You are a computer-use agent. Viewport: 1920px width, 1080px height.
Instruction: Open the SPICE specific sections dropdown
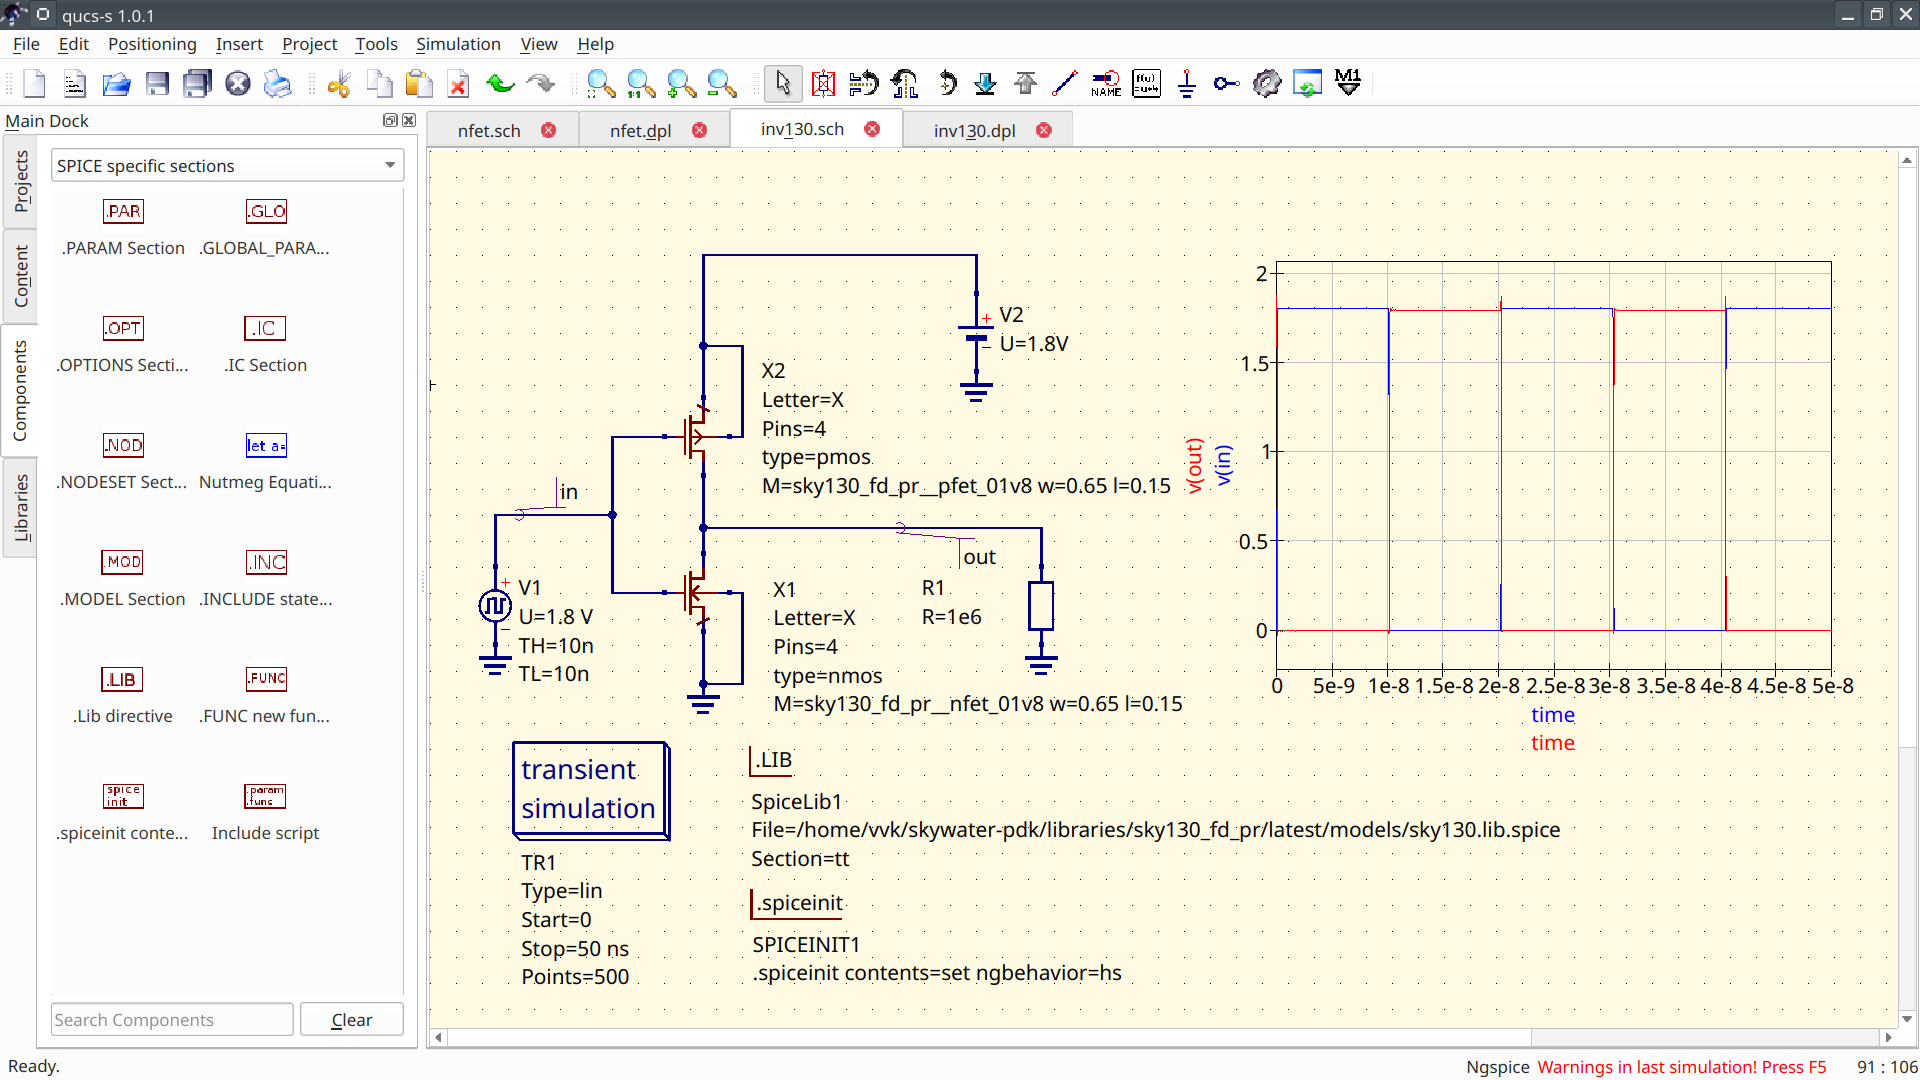pos(226,165)
